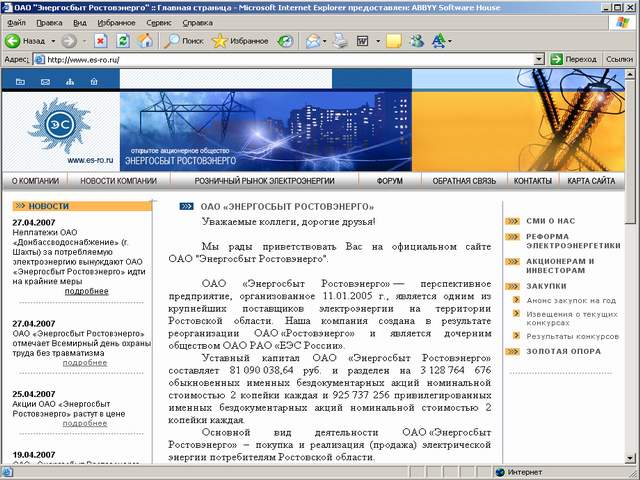Screen dimensions: 640x480
Task: Open History/Media round green icon
Action: click(285, 41)
